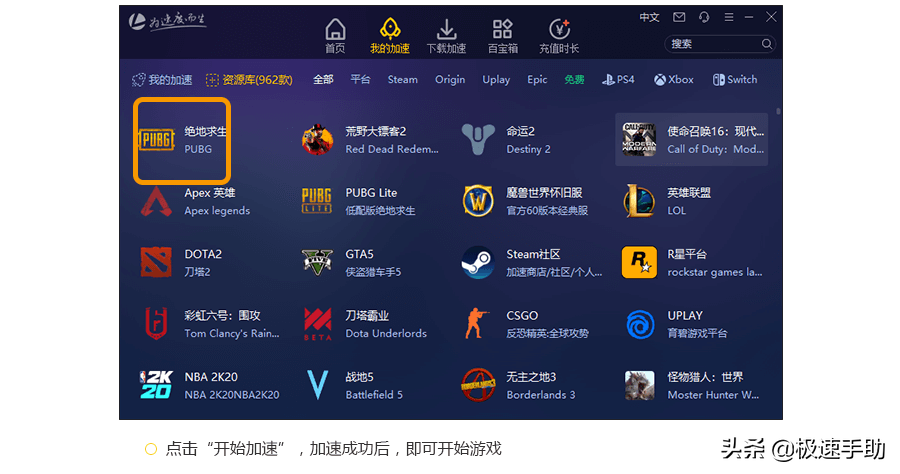Screen dimensions: 900x474
Task: Filter by Xbox category
Action: point(674,80)
